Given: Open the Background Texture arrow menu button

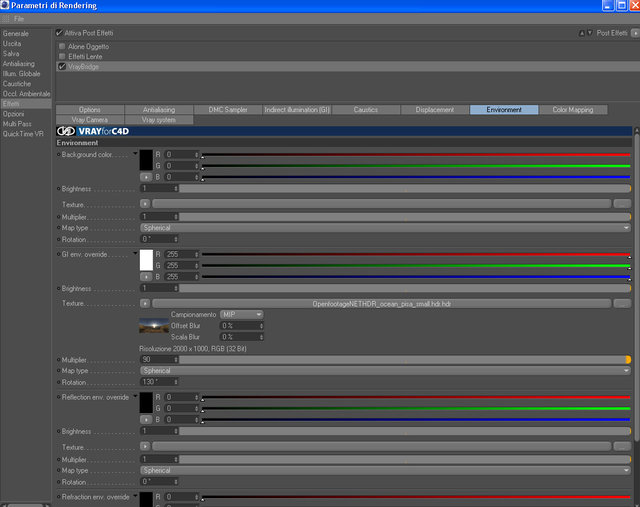Looking at the screenshot, I should click(145, 203).
